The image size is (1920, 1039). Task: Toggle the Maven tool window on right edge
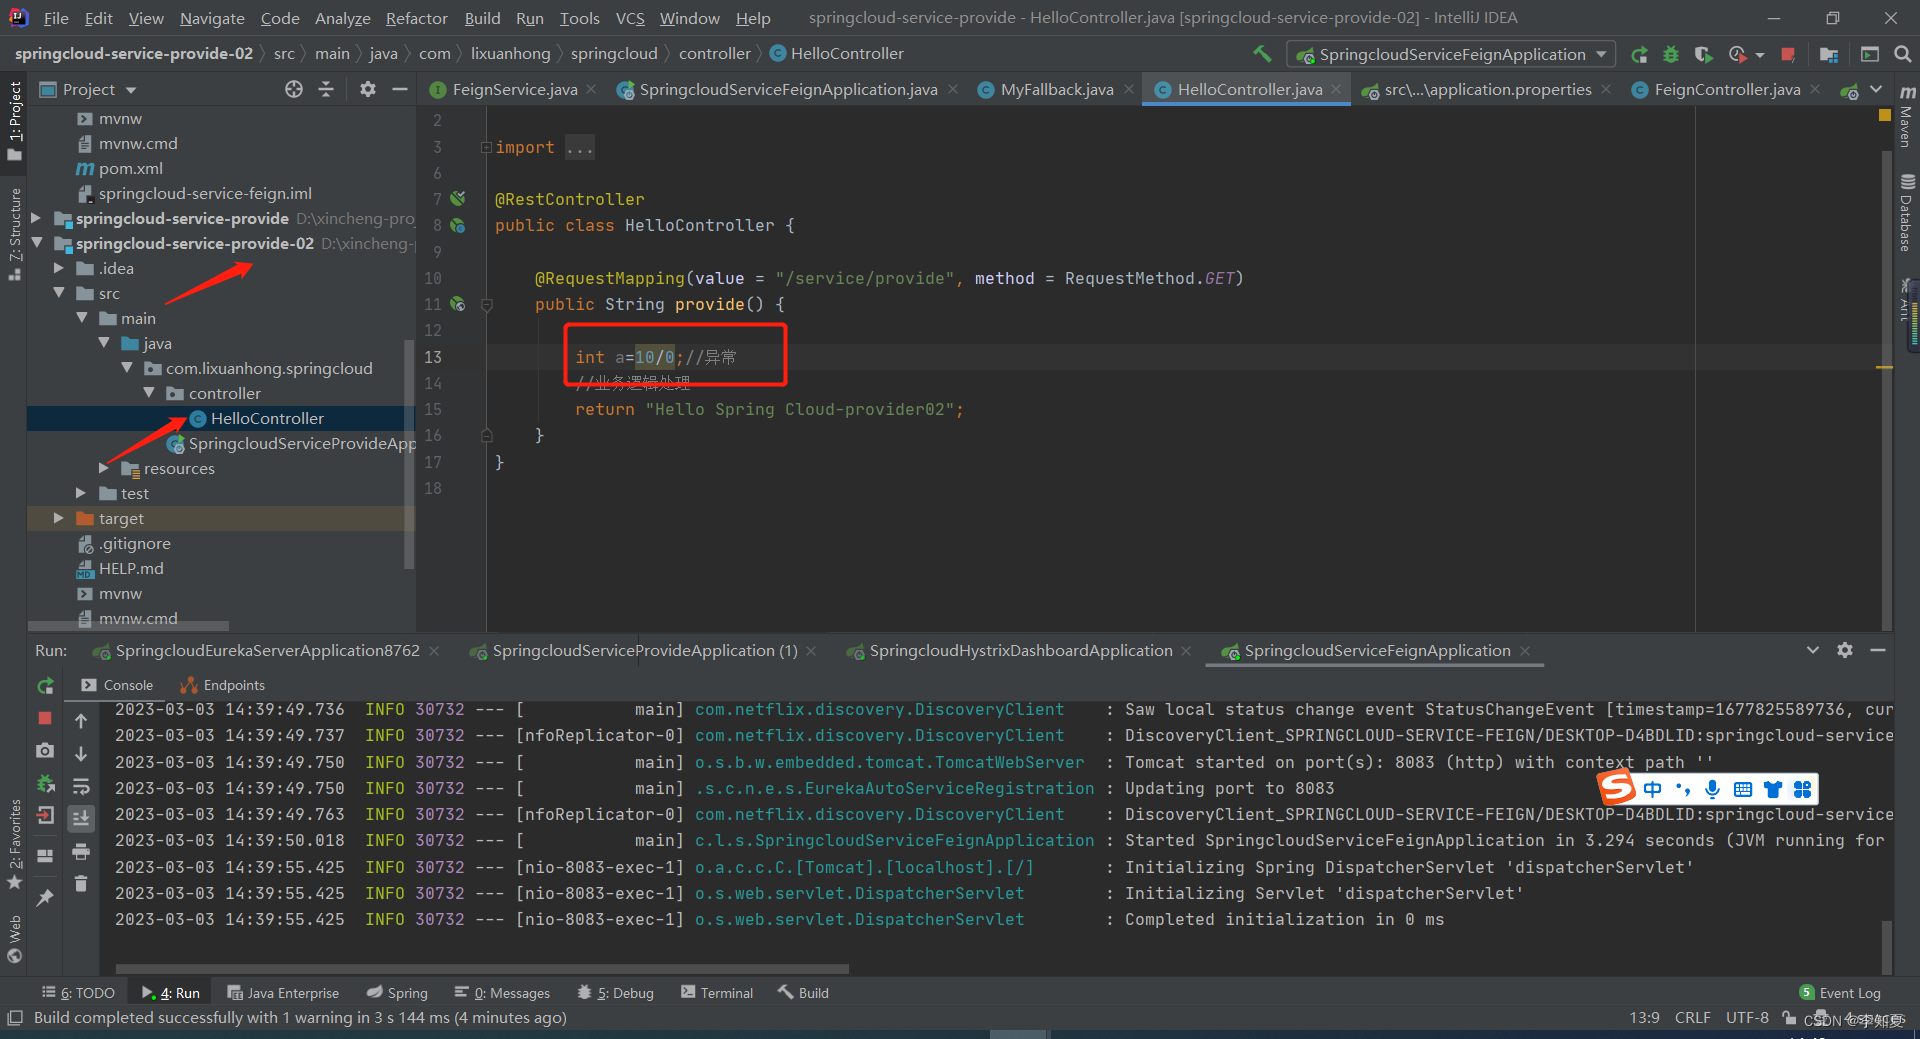[1907, 118]
